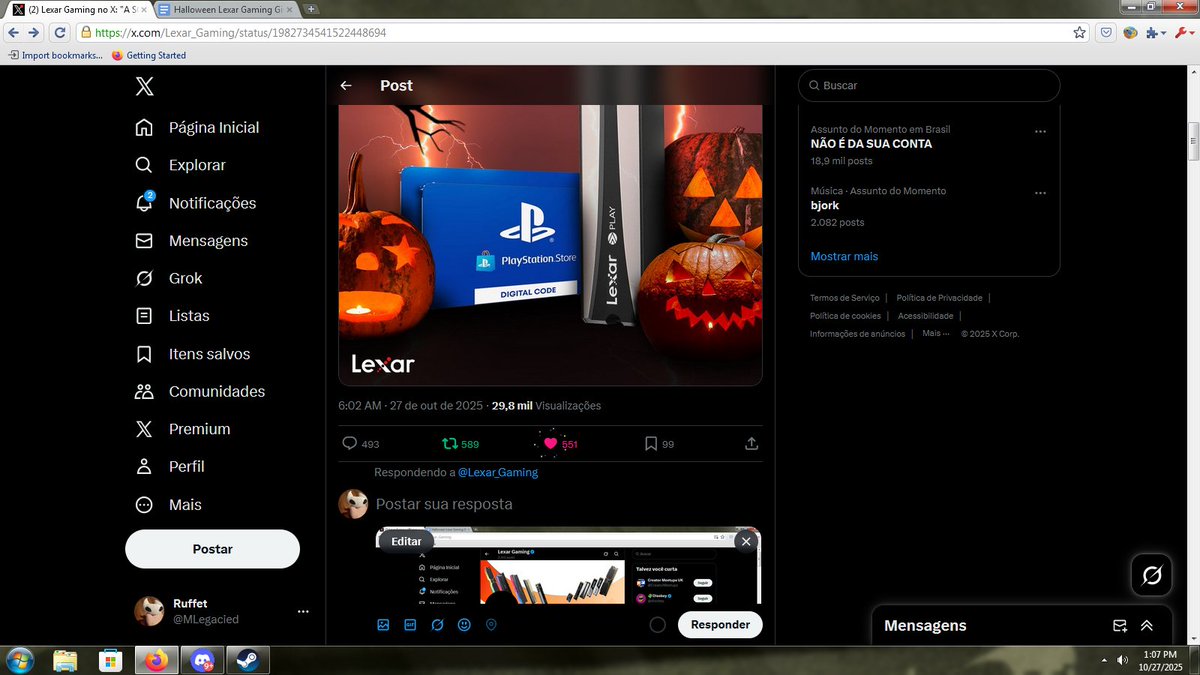The image size is (1200, 675).
Task: Switch to Halloween Lexar Gaming tab
Action: (x=226, y=8)
